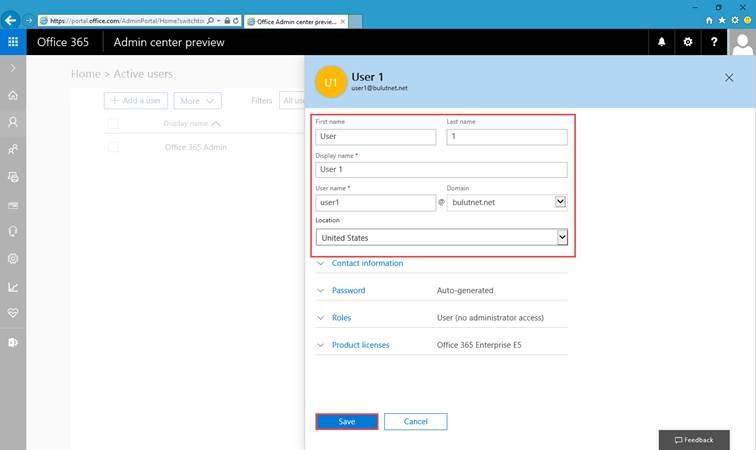The image size is (756, 450).
Task: Open the Domain dropdown
Action: [507, 203]
